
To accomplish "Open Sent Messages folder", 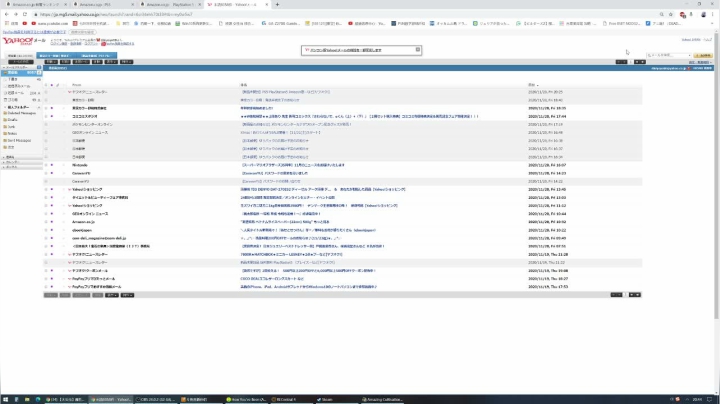I will [x=19, y=140].
